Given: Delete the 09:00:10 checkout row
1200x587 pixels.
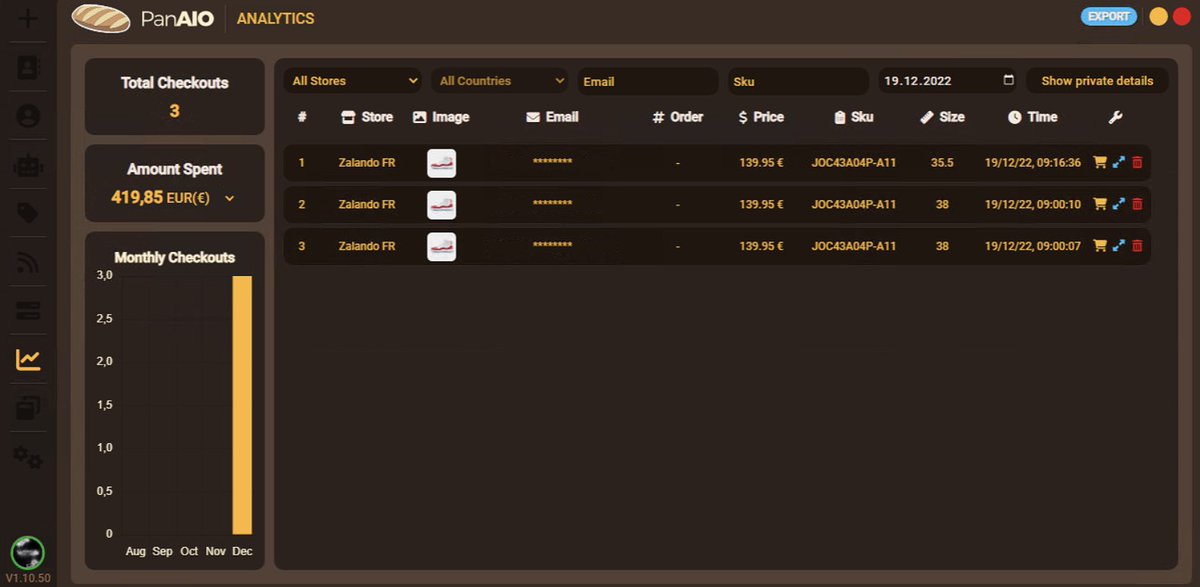Looking at the screenshot, I should (1137, 204).
